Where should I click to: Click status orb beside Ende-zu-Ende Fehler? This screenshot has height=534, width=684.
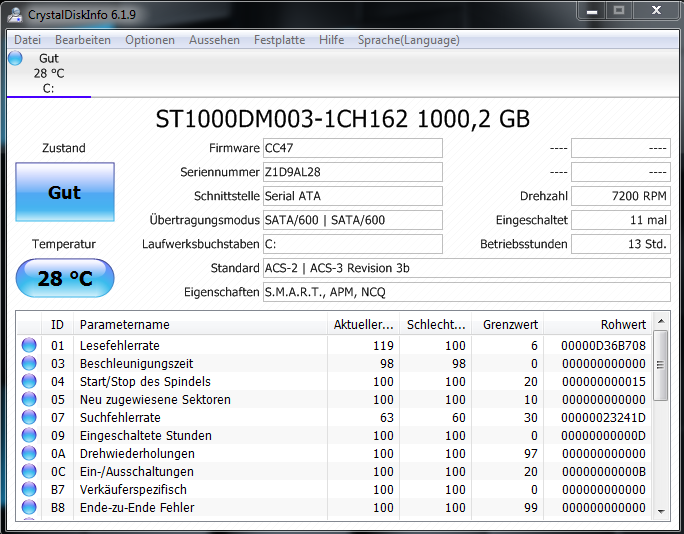point(29,507)
